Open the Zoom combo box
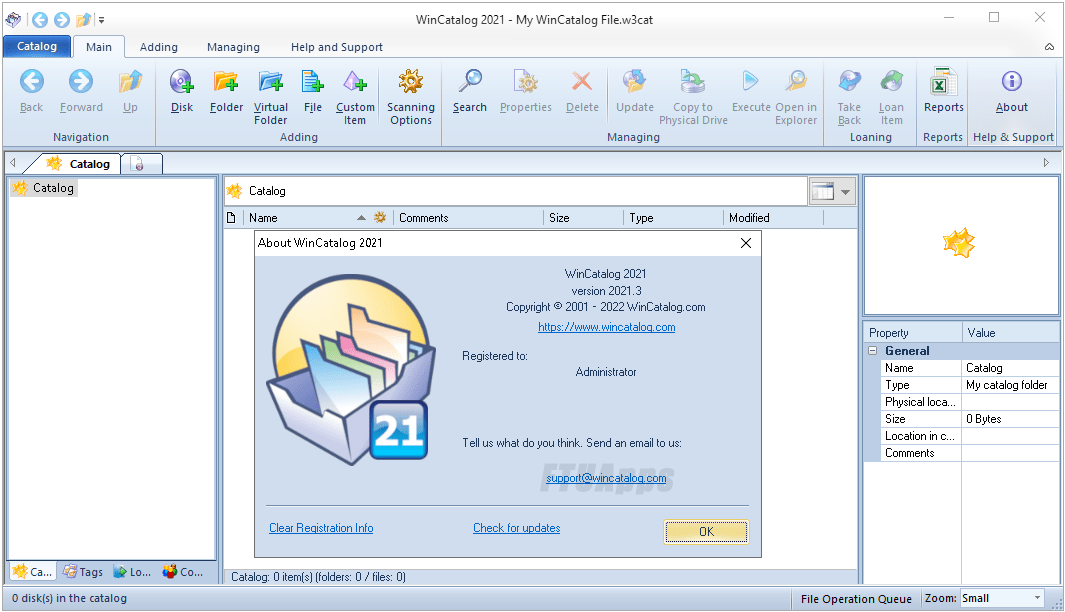This screenshot has height=612, width=1065. pyautogui.click(x=1002, y=598)
